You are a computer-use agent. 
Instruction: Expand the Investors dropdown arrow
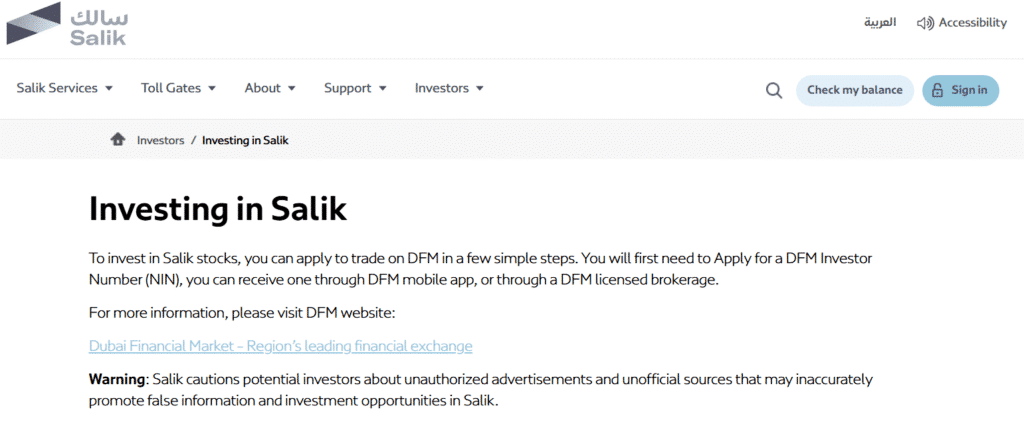pyautogui.click(x=480, y=88)
